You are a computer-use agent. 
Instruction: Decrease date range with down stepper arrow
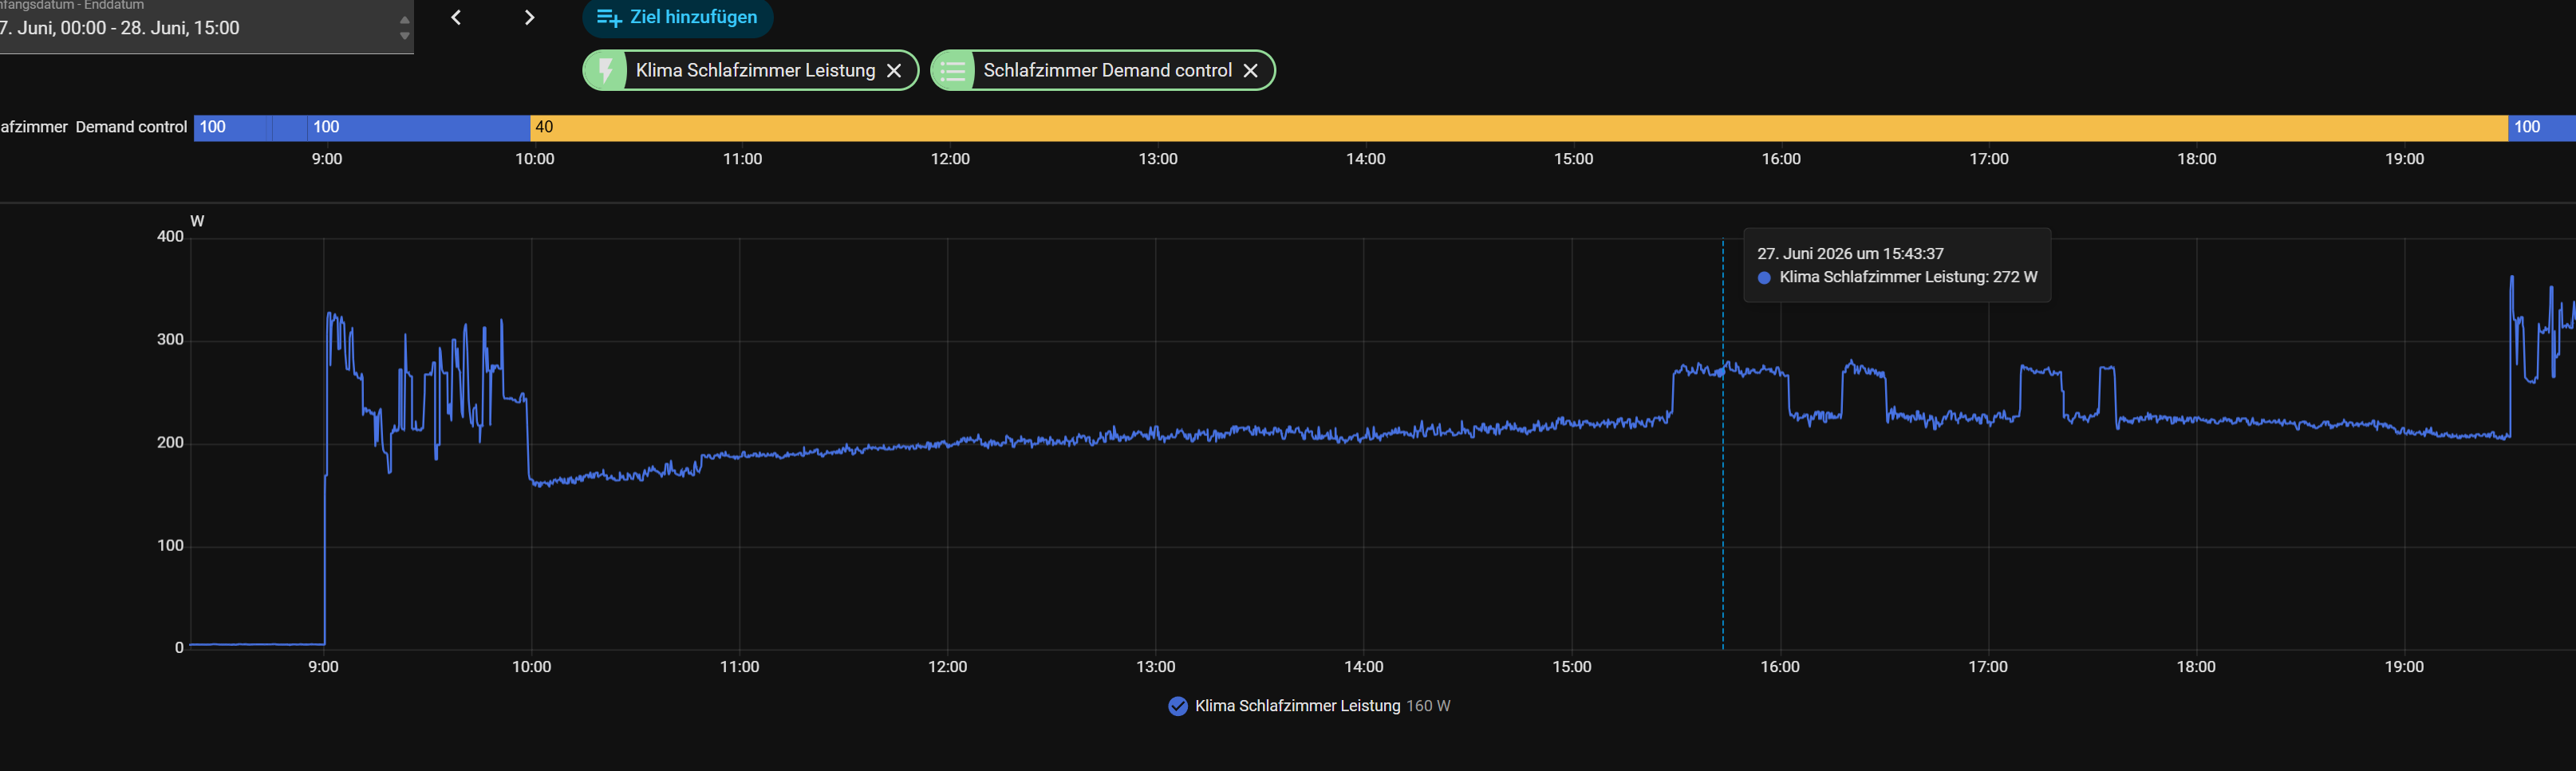point(404,36)
